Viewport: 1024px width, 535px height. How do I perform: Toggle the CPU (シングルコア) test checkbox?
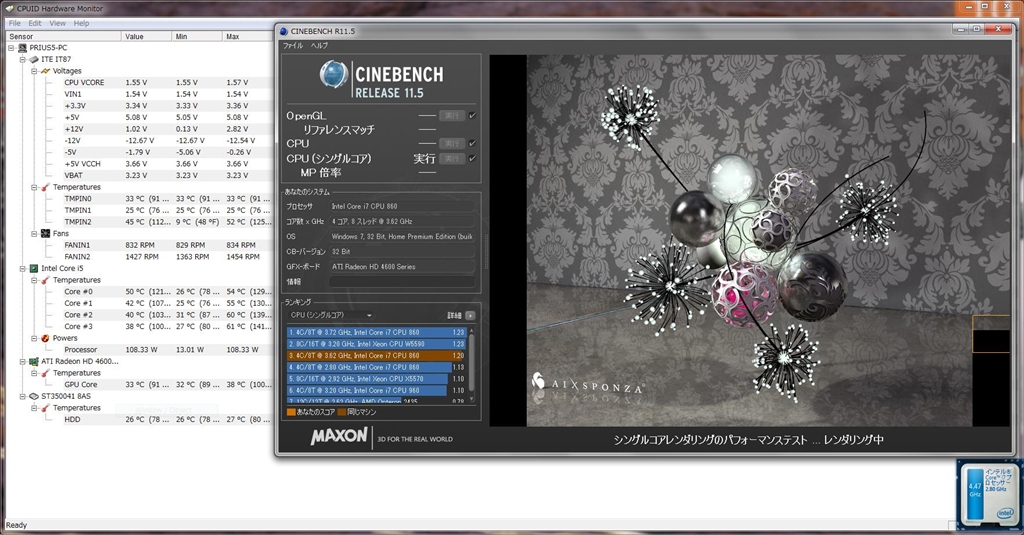[x=473, y=158]
